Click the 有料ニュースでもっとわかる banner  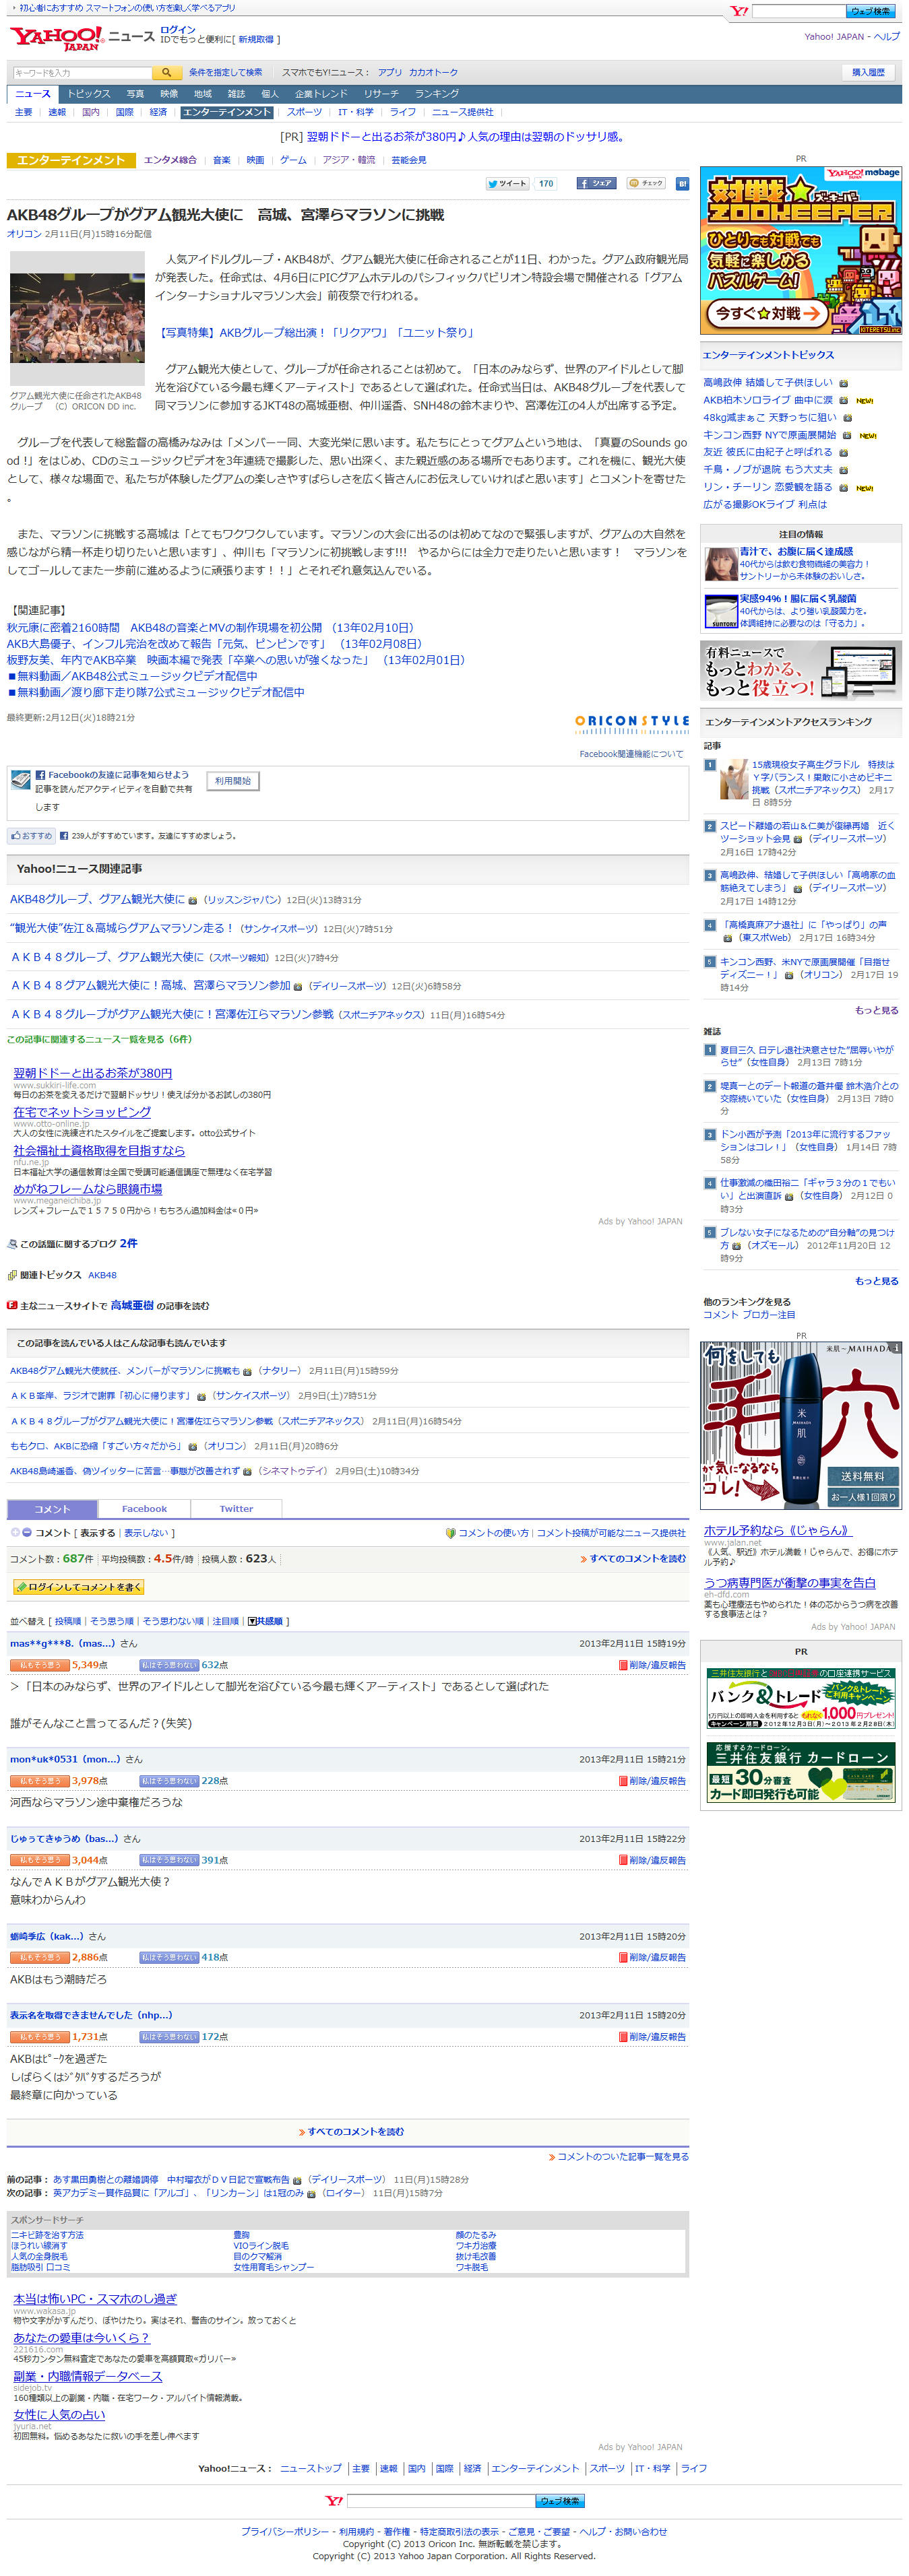coord(800,670)
